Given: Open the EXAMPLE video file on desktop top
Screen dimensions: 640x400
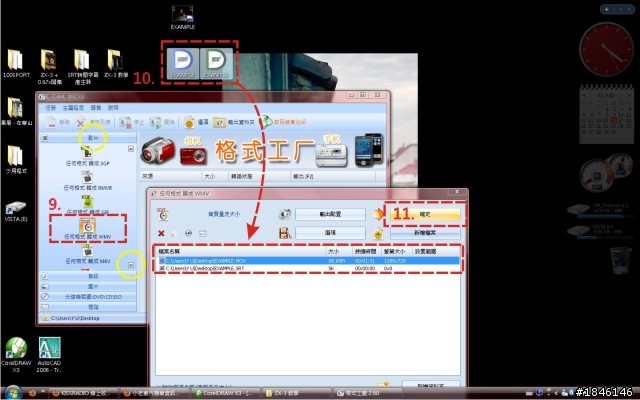Looking at the screenshot, I should [182, 17].
